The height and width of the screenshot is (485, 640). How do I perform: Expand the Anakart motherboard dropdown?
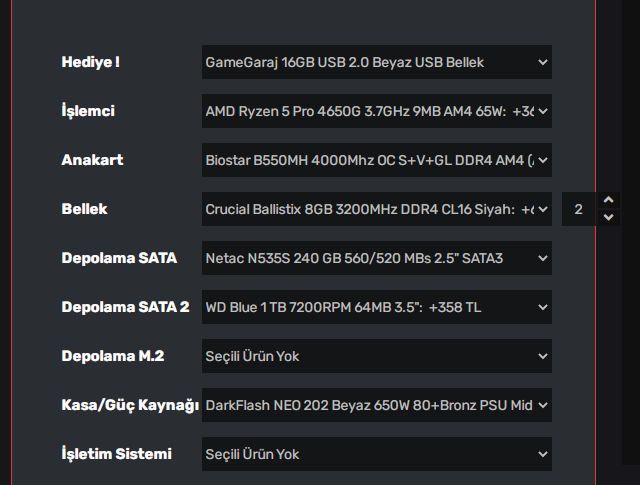pyautogui.click(x=376, y=160)
